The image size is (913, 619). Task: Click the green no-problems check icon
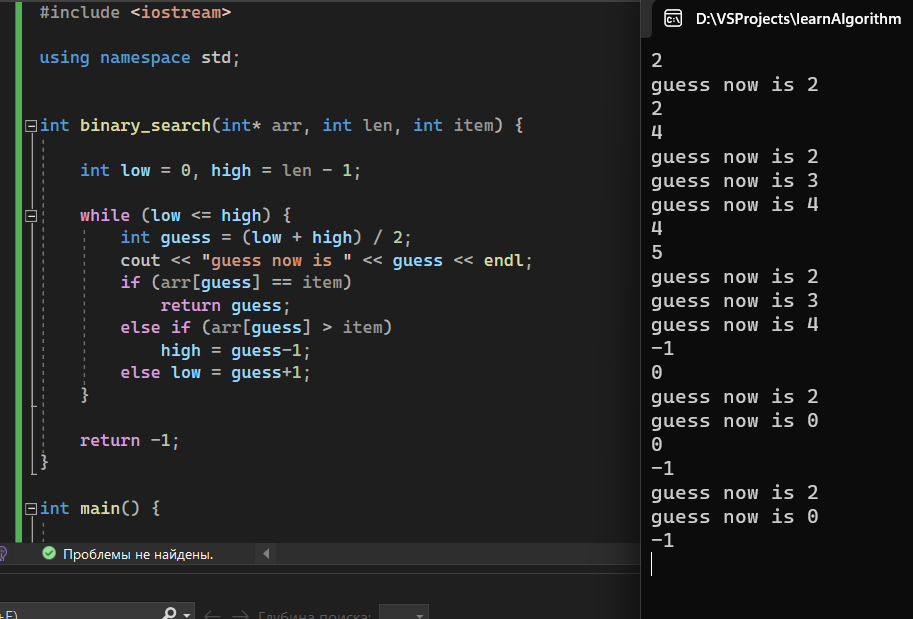click(49, 554)
